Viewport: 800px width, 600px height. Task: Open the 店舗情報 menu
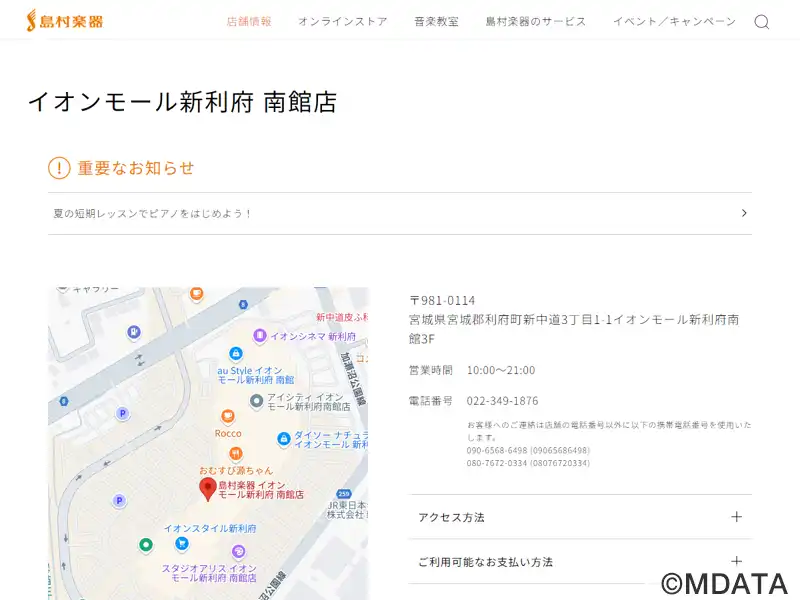click(x=249, y=21)
